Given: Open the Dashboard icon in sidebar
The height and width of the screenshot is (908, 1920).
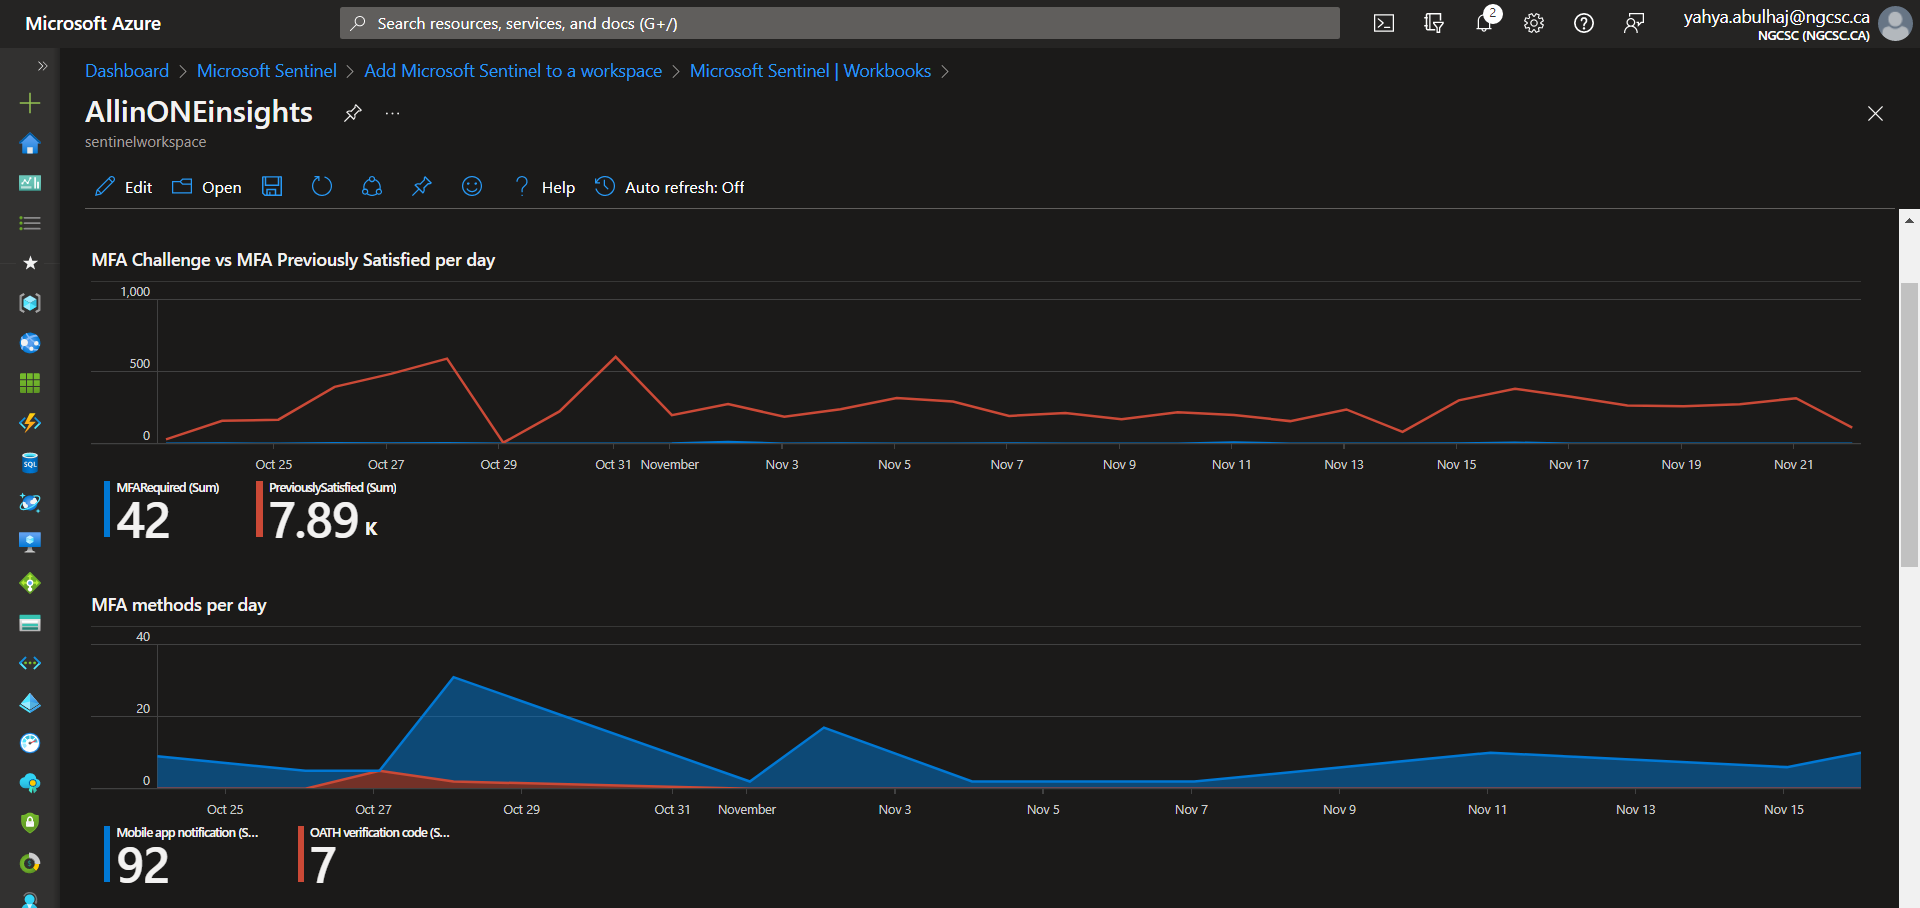Looking at the screenshot, I should pyautogui.click(x=30, y=183).
